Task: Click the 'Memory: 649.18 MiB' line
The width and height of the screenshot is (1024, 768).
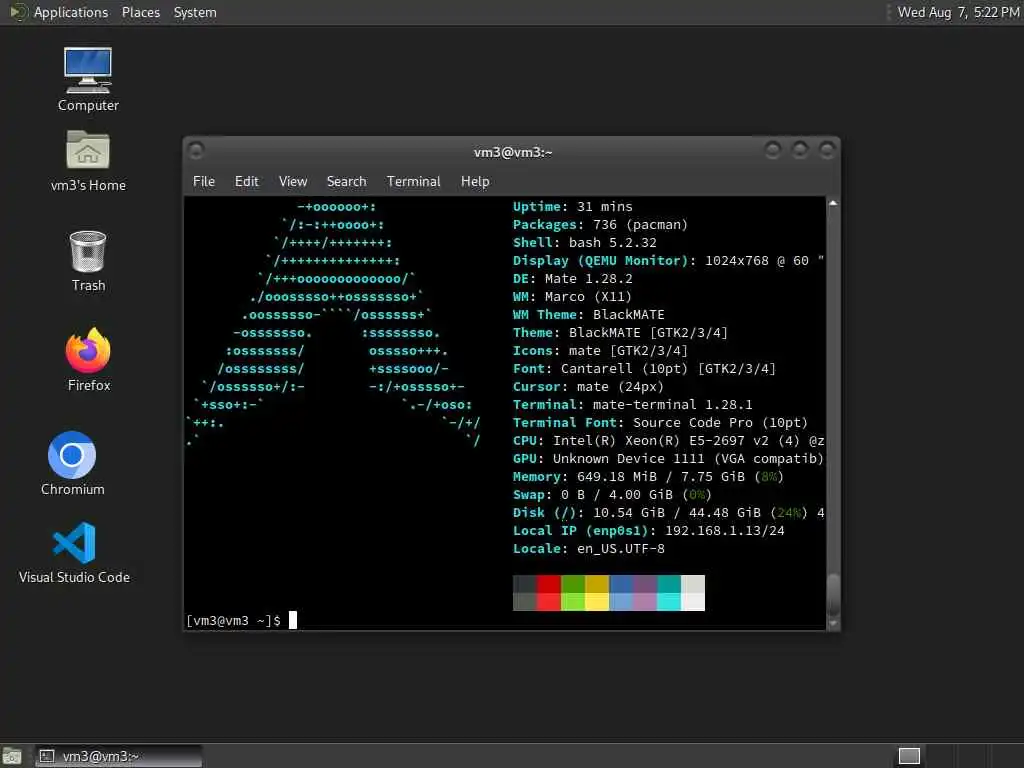Action: 648,477
